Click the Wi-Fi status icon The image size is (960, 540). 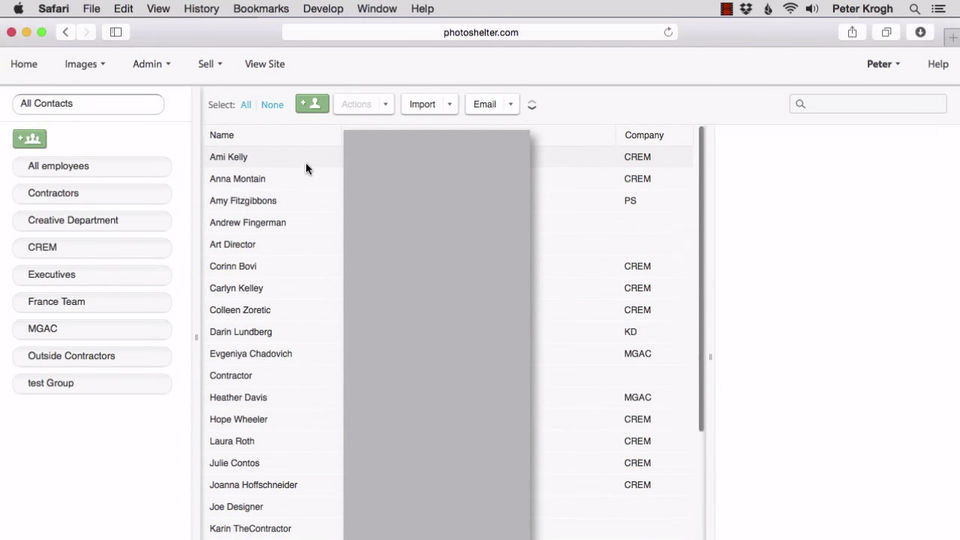[x=790, y=9]
